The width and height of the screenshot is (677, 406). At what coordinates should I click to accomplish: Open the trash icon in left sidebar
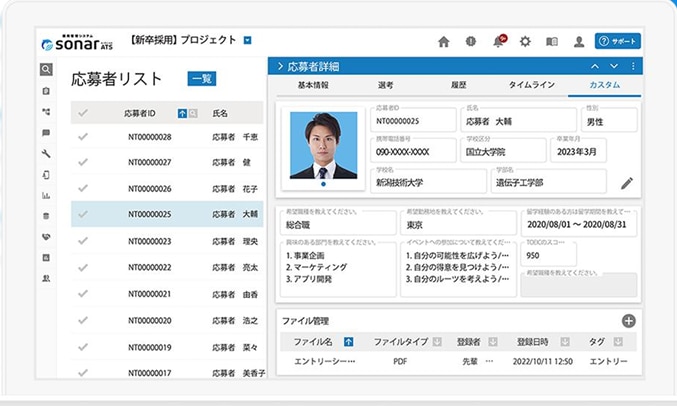point(46,215)
